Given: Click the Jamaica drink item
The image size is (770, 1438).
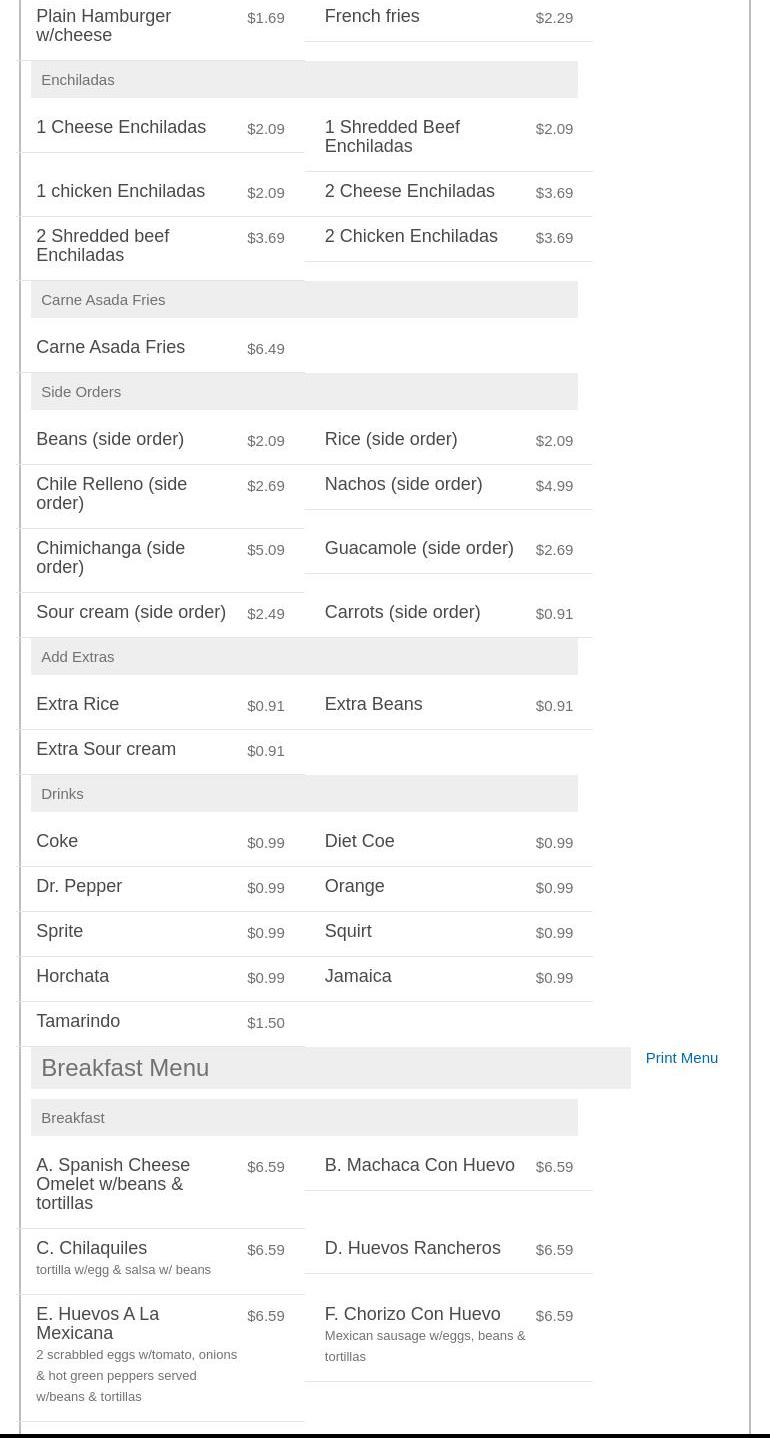Looking at the screenshot, I should click(x=358, y=977).
